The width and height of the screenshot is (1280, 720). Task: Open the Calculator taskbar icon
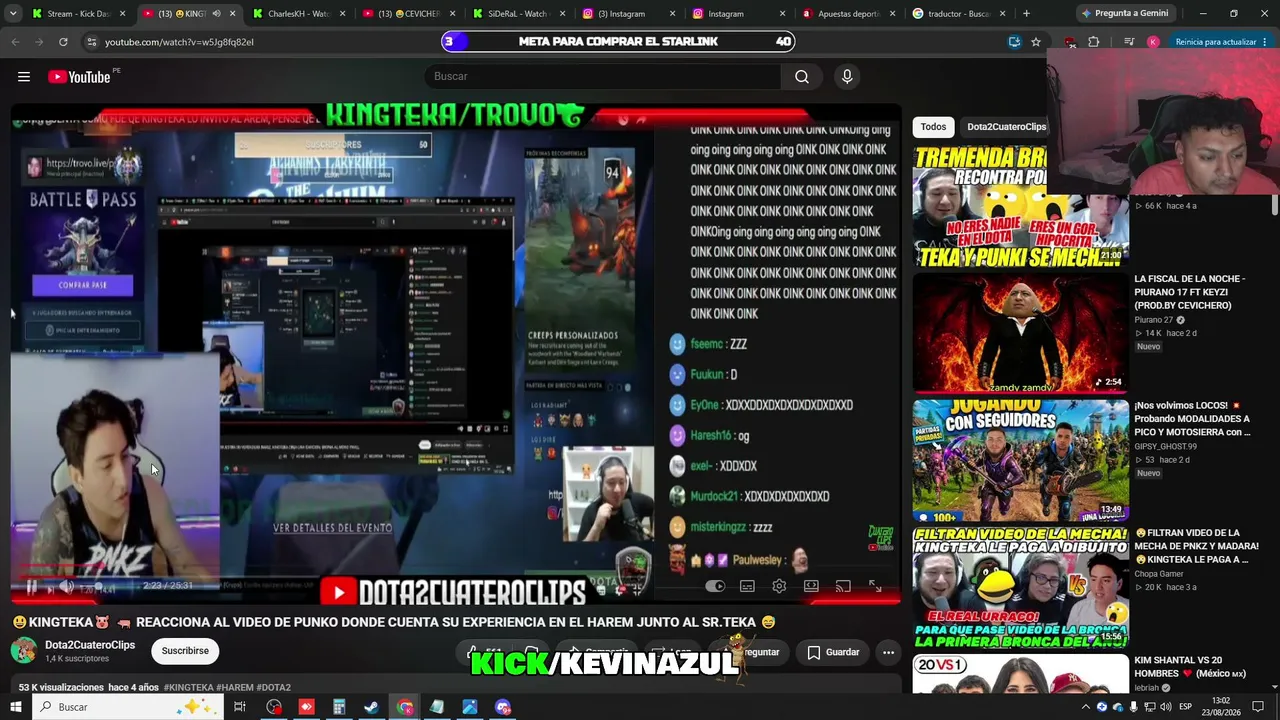[x=339, y=707]
